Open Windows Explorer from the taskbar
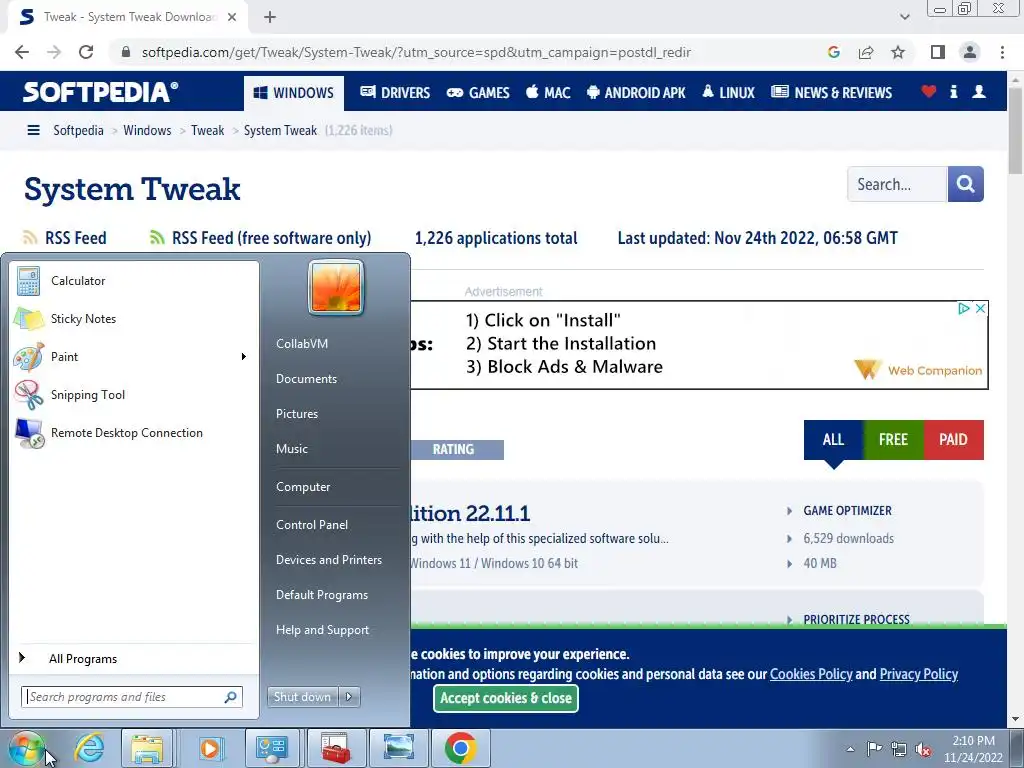This screenshot has height=768, width=1024. tap(147, 748)
